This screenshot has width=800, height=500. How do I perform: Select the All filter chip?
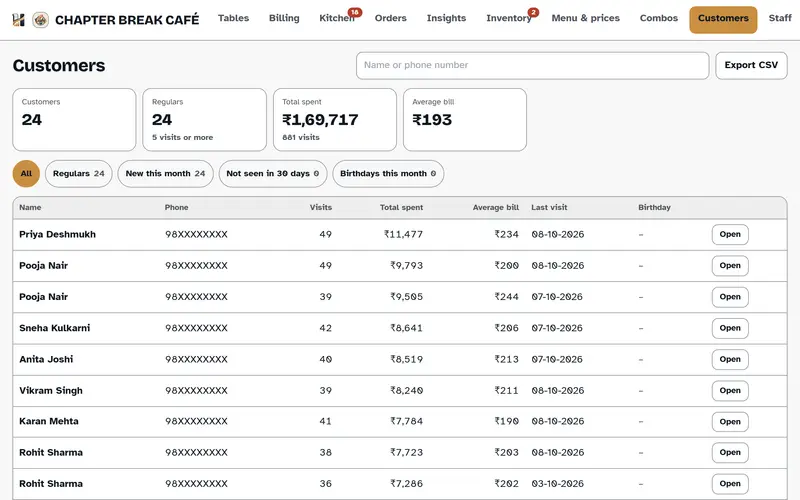[26, 173]
